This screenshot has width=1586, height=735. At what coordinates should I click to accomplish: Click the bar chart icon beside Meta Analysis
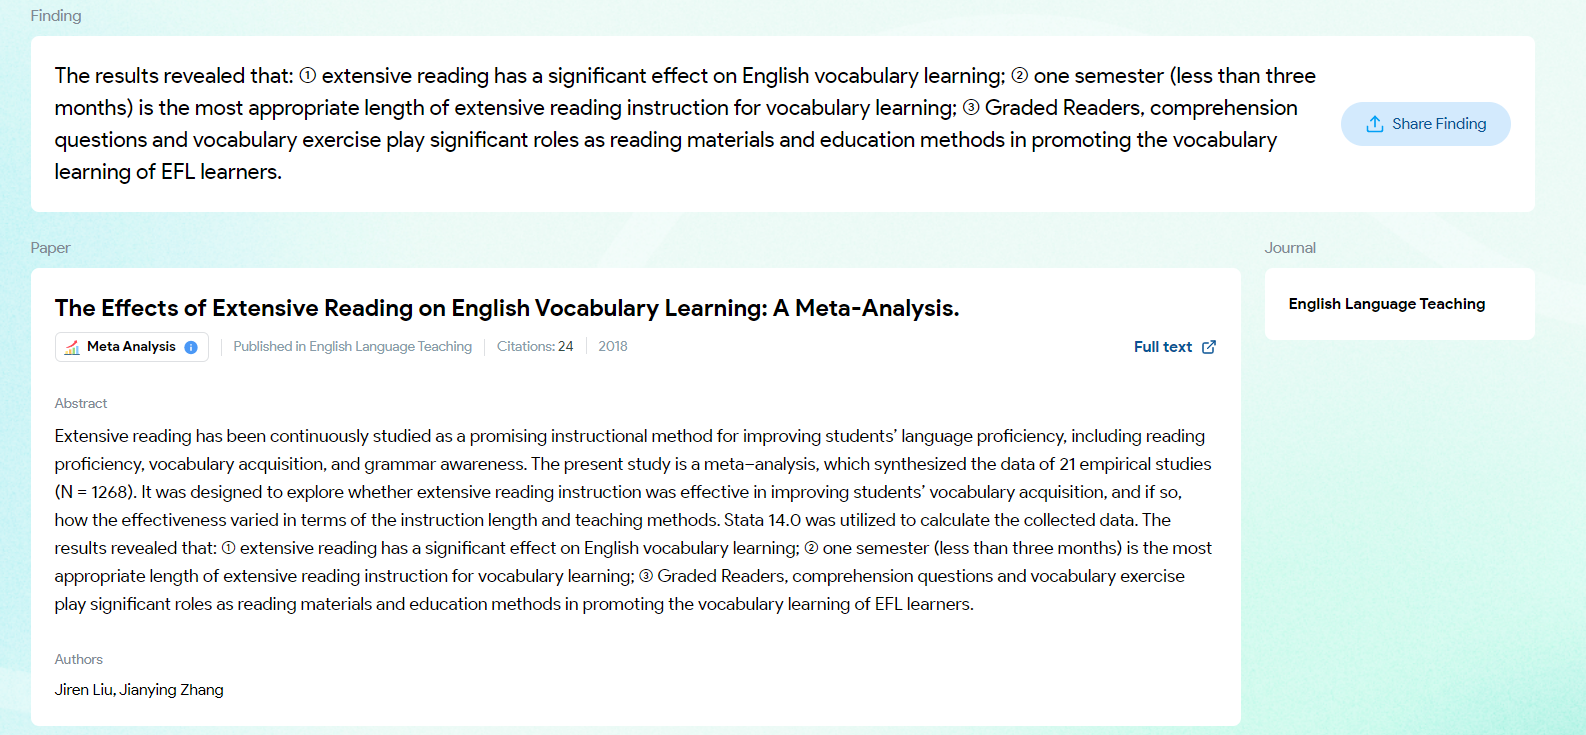click(x=72, y=347)
